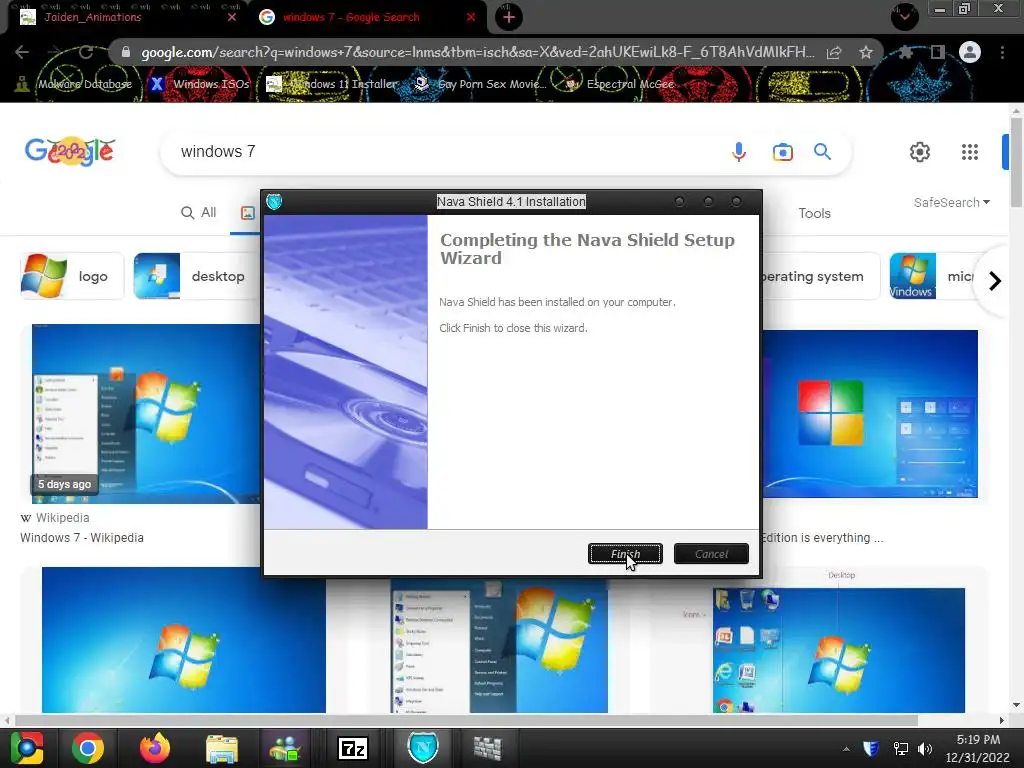The height and width of the screenshot is (768, 1024).
Task: Open Windows 7 - Wikipedia result link
Action: 82,537
